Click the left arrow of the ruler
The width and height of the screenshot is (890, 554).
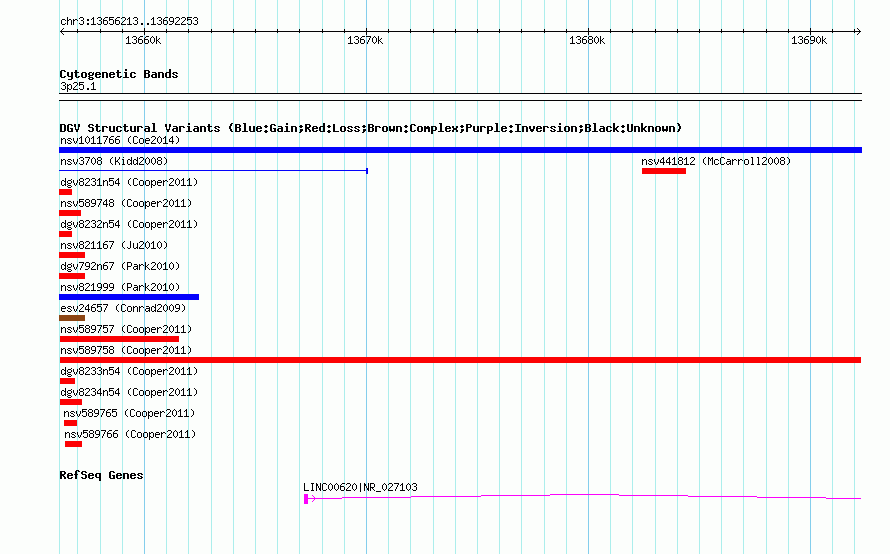pos(62,32)
